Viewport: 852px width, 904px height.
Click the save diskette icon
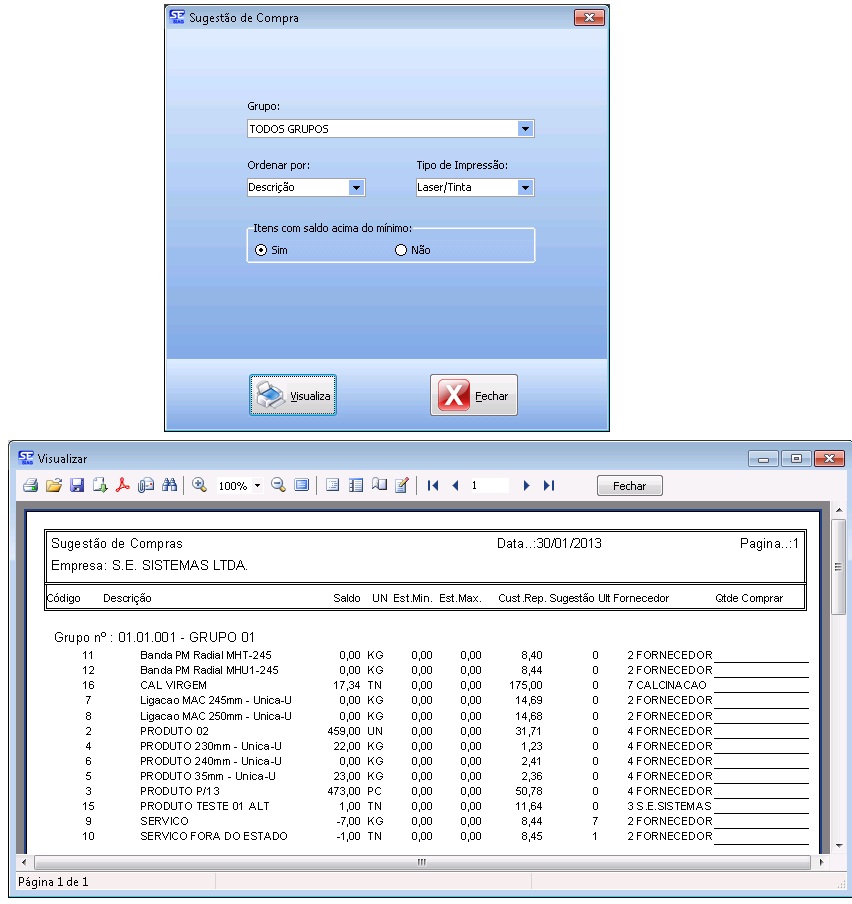point(77,486)
